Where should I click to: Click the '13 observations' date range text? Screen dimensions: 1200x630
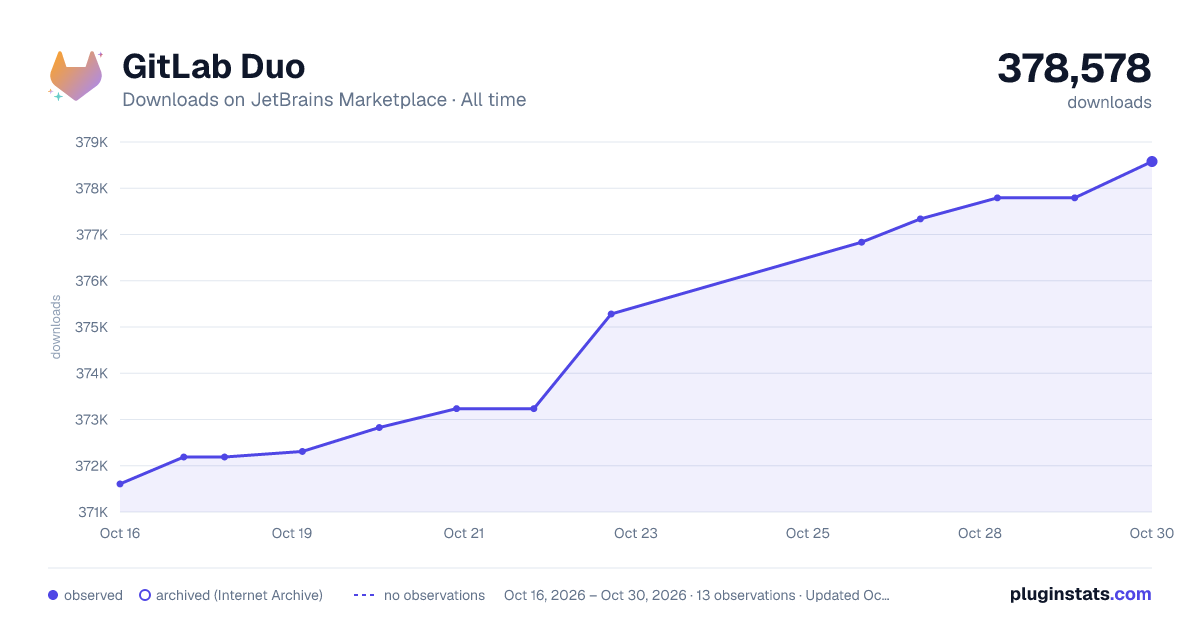coord(696,595)
